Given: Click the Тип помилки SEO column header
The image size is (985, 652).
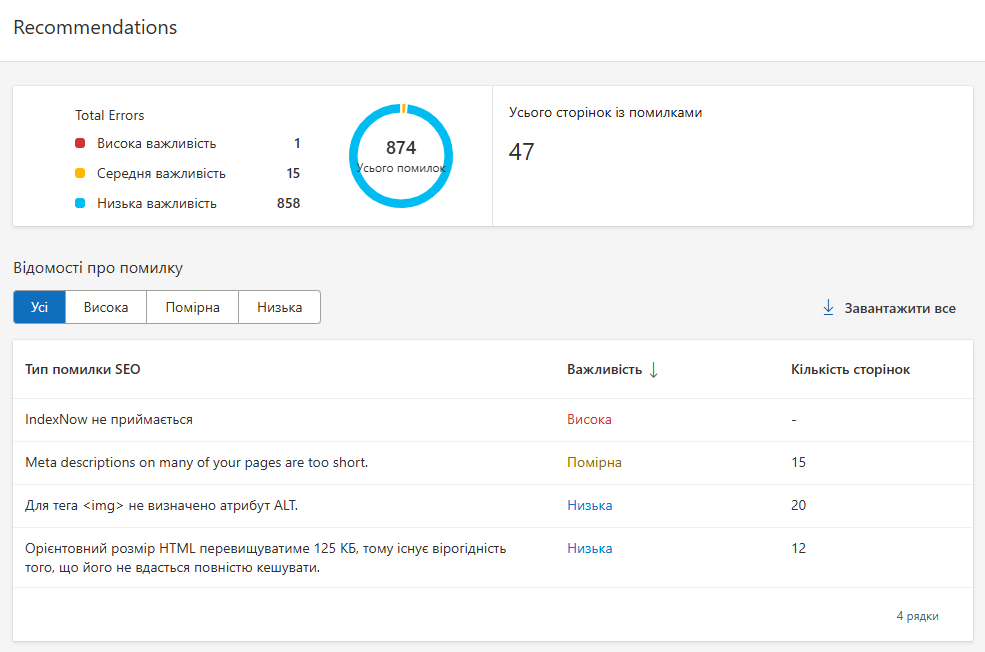Looking at the screenshot, I should click(x=83, y=370).
